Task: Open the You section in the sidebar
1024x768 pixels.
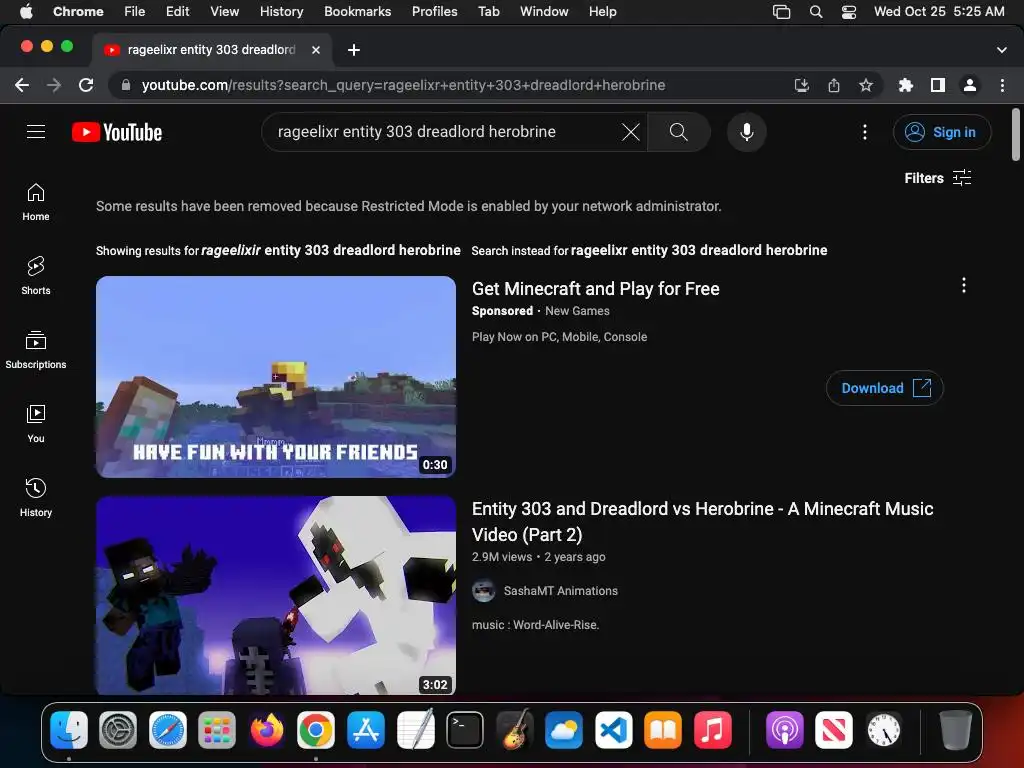Action: (36, 423)
